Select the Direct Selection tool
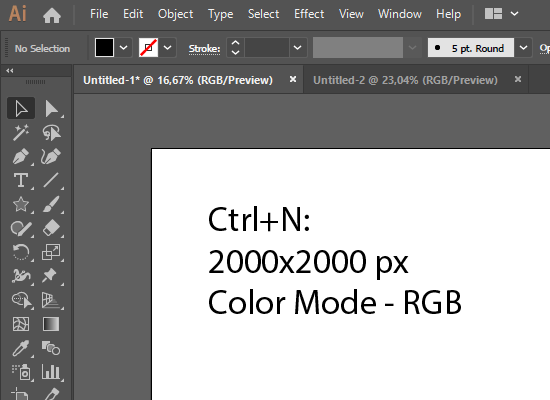This screenshot has width=550, height=400. (51, 108)
